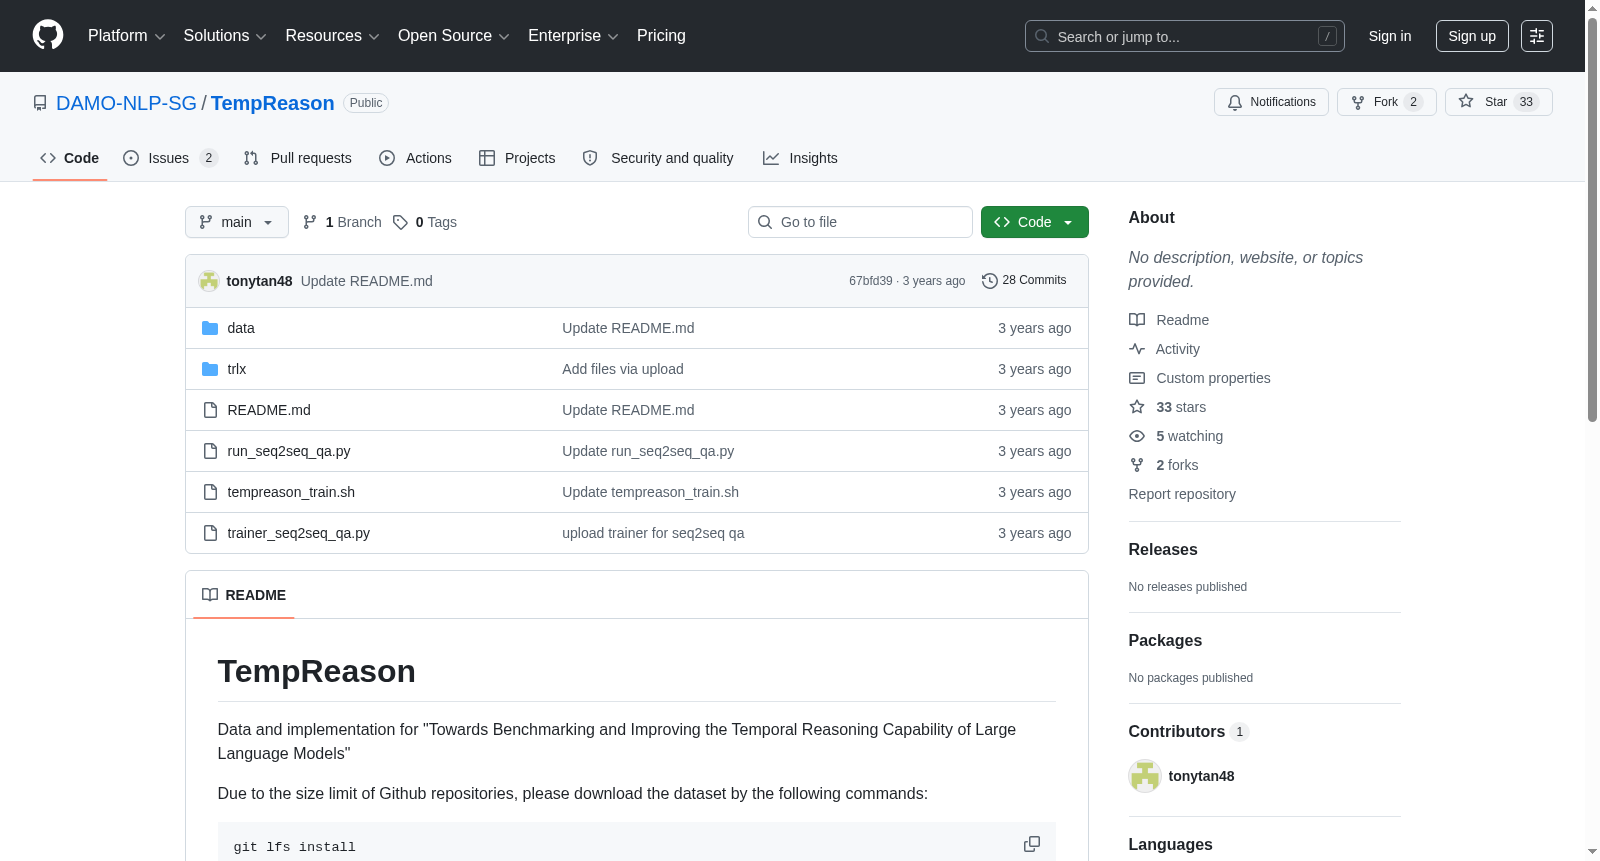Open the command palette icon button
Viewport: 1600px width, 861px height.
pos(1537,36)
